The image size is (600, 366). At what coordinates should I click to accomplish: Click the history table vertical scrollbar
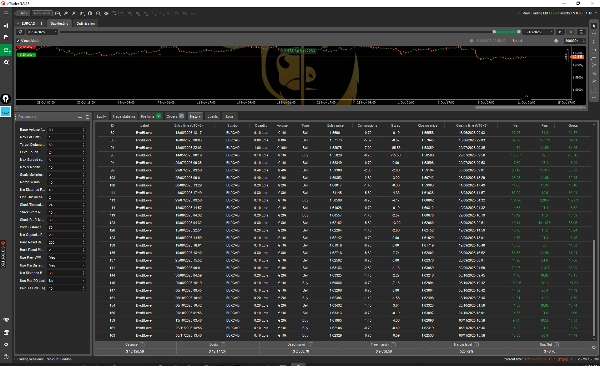click(594, 289)
